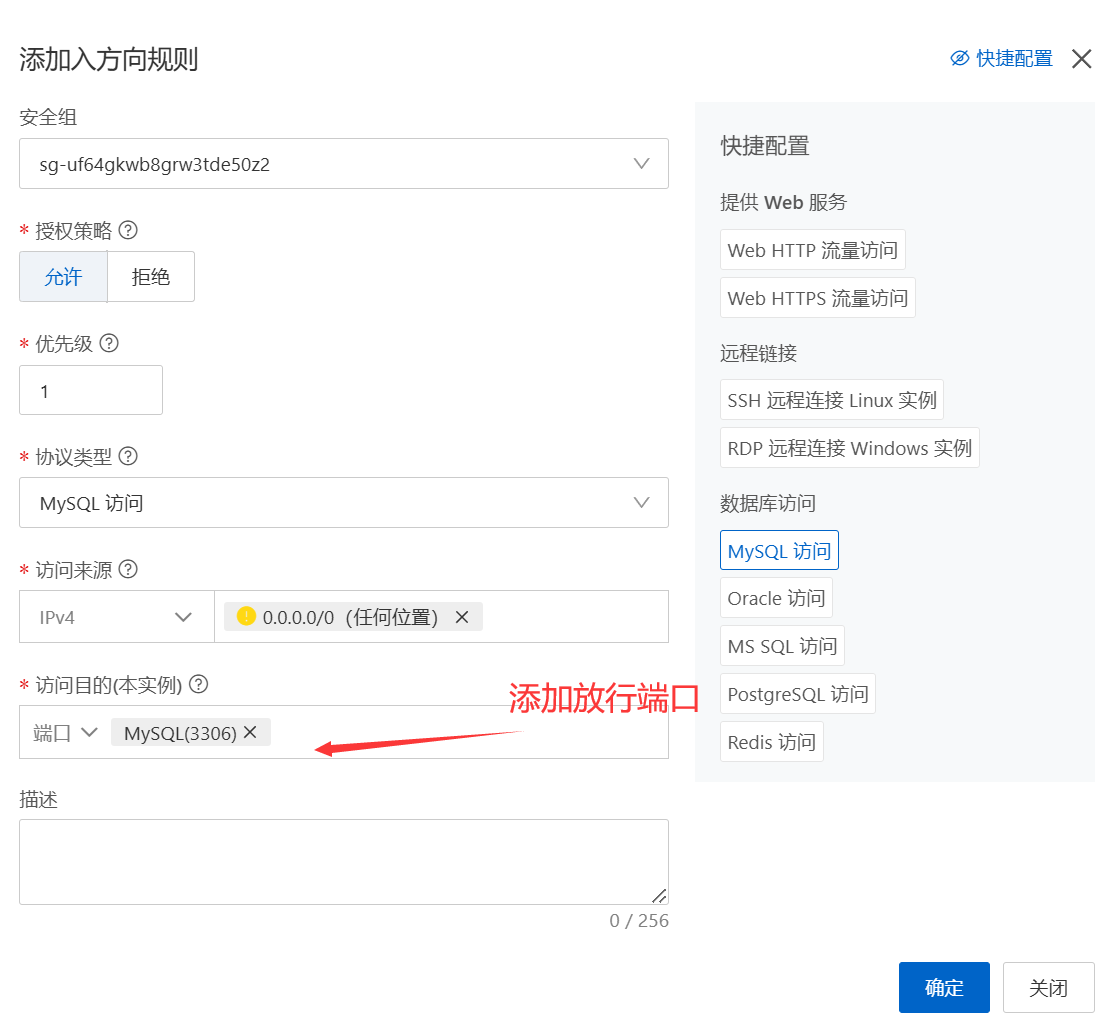
Task: Click the 确定 confirm button
Action: pyautogui.click(x=943, y=988)
